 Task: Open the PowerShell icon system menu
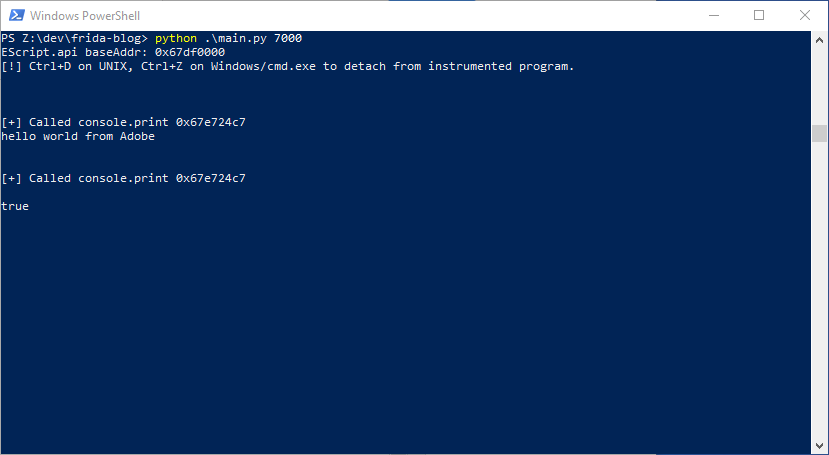(15, 15)
